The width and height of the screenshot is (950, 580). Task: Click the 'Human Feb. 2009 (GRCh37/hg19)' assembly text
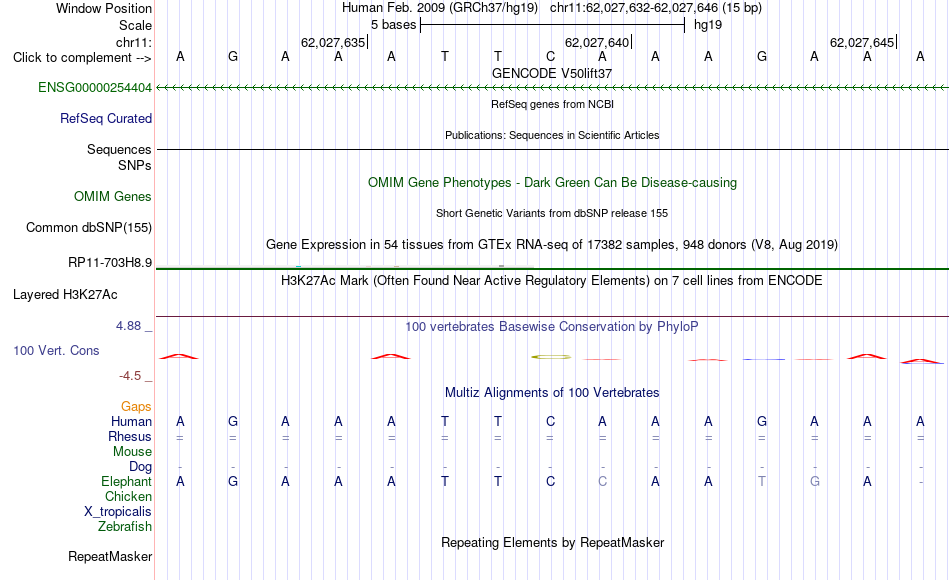(x=440, y=8)
